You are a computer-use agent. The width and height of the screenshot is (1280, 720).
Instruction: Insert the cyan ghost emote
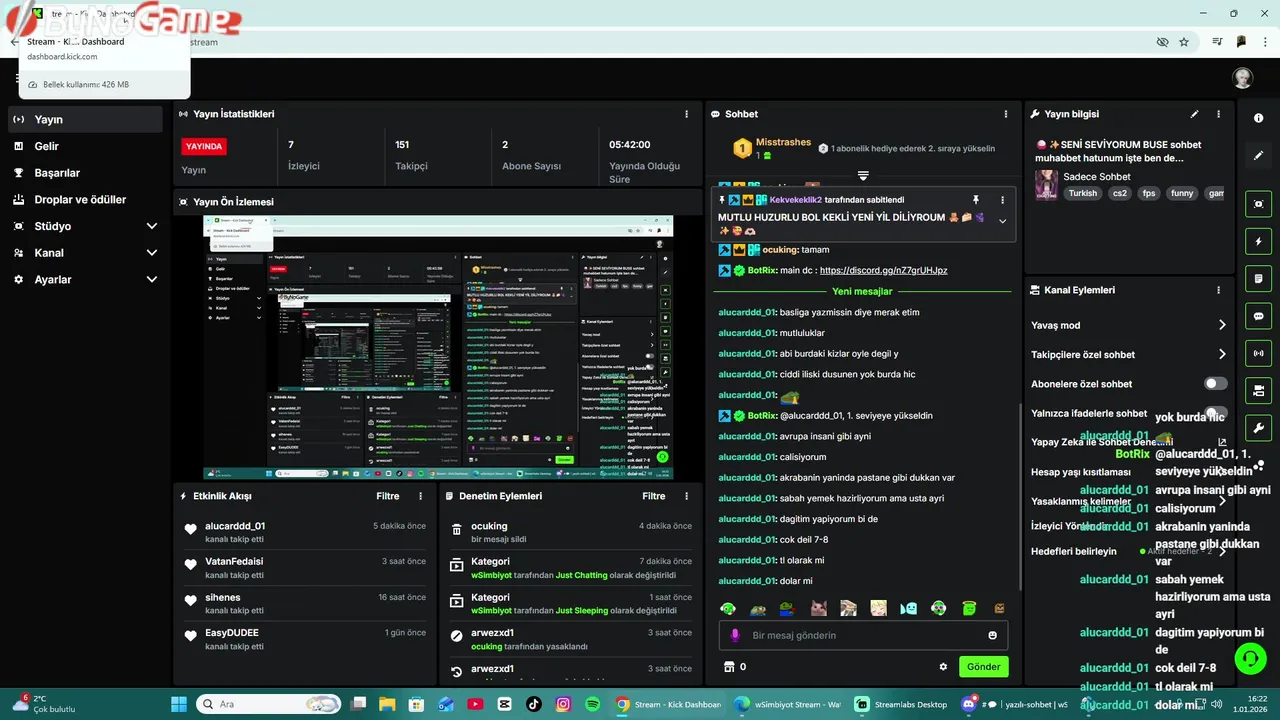tap(908, 608)
